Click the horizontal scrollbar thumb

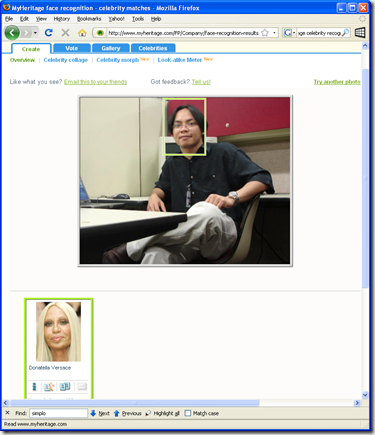134,403
